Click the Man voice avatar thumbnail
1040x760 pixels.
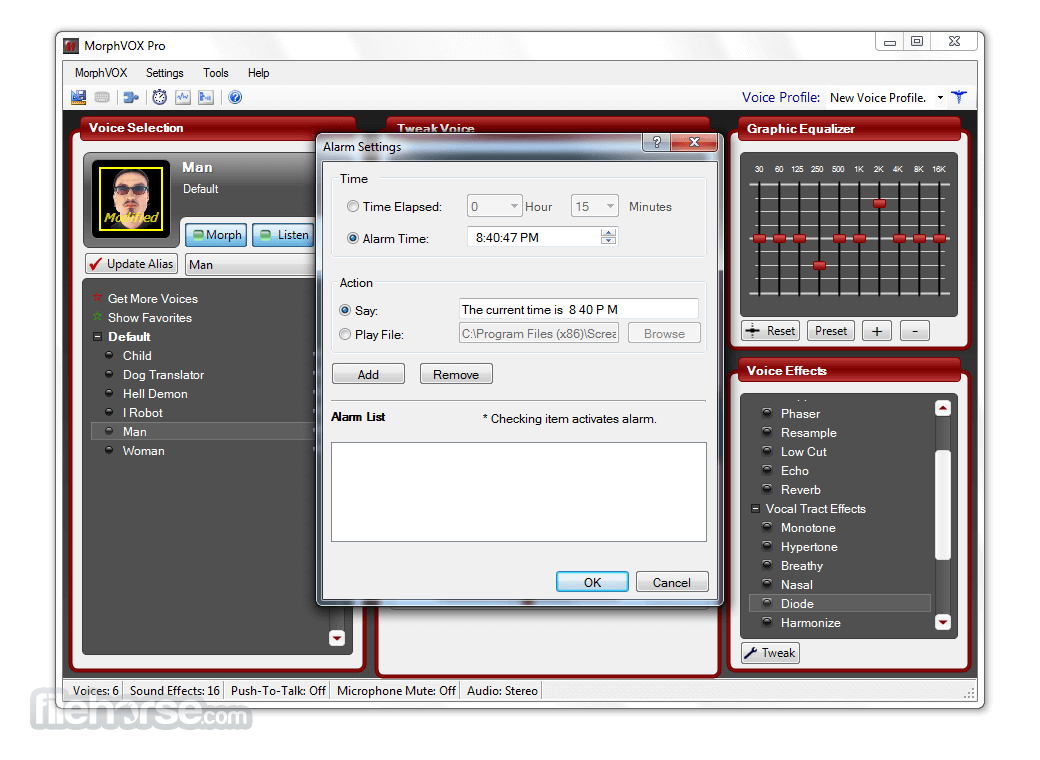(131, 199)
